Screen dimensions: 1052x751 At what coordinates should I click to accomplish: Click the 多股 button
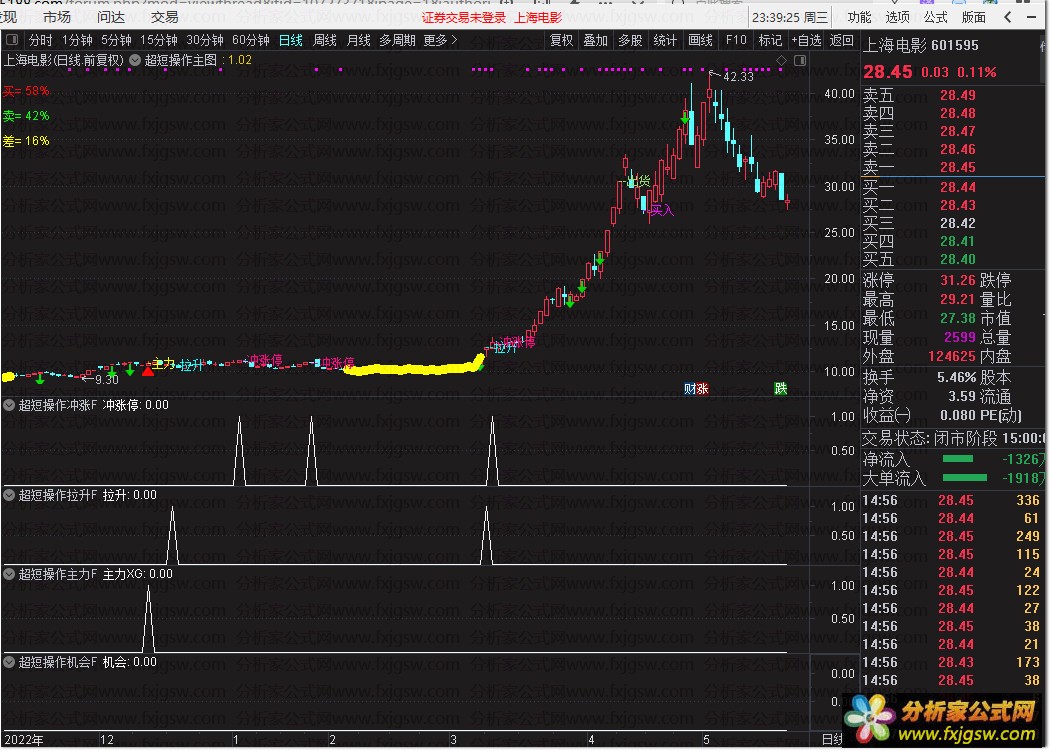(x=630, y=40)
